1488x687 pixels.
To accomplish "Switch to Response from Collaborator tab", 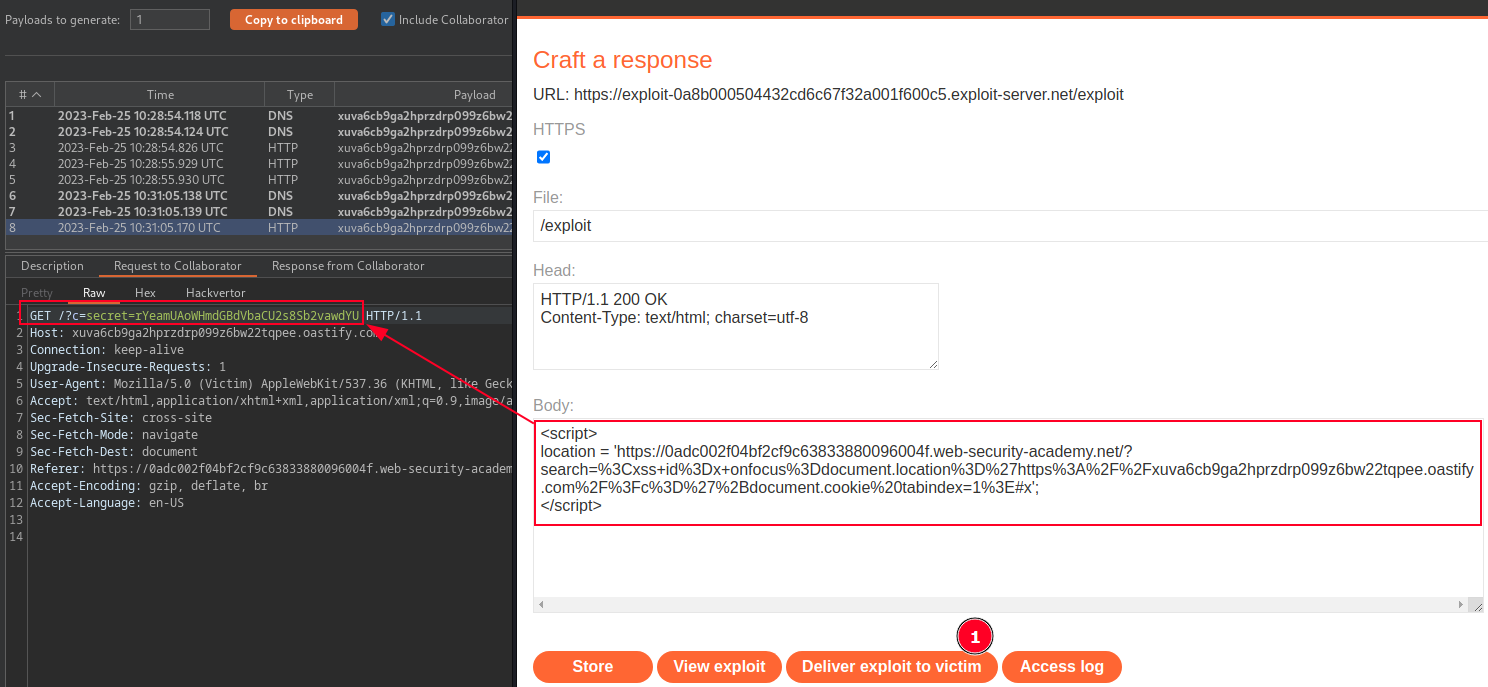I will (348, 266).
